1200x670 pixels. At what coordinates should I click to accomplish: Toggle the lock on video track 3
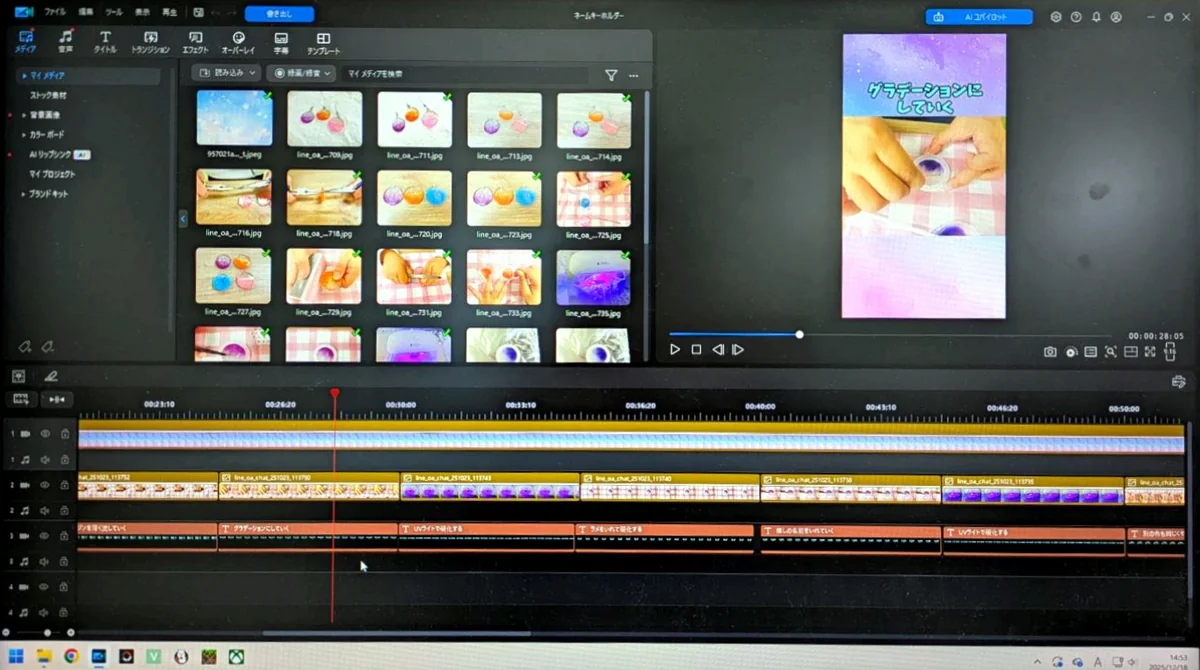tap(64, 537)
